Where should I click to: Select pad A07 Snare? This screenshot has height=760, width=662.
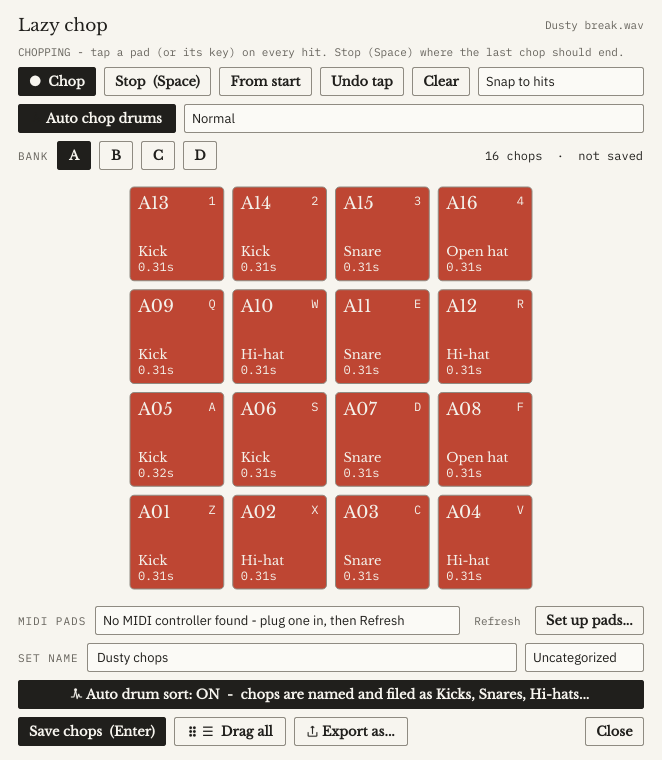(x=382, y=440)
